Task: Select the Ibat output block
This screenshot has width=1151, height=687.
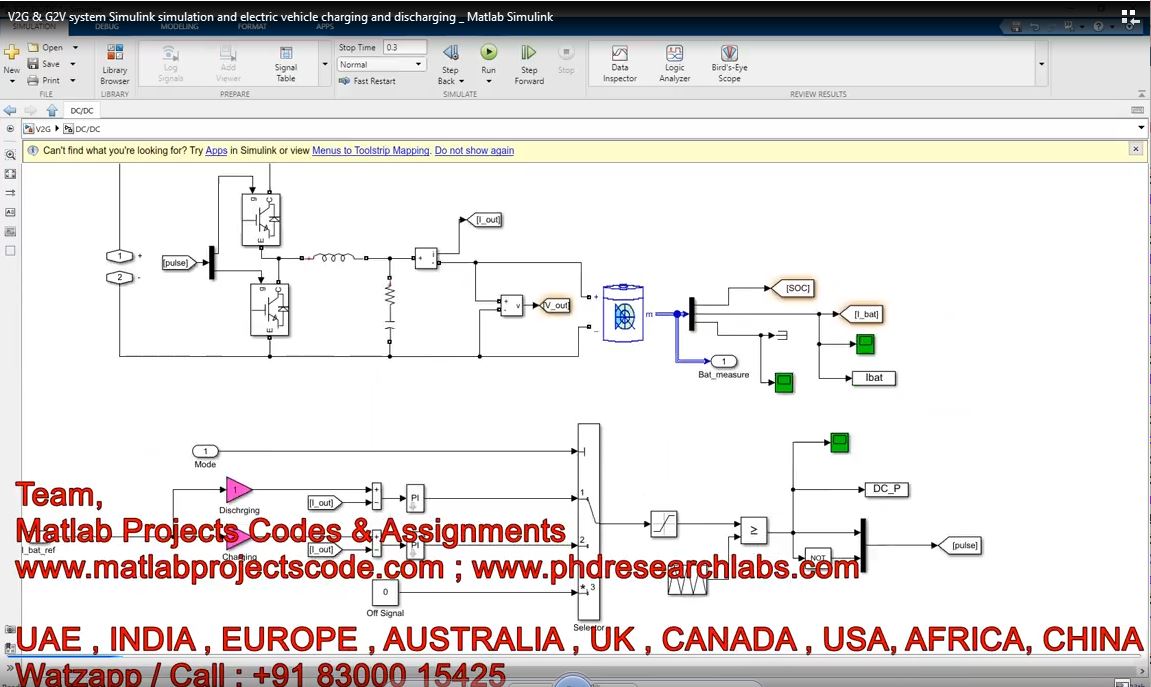Action: (874, 378)
